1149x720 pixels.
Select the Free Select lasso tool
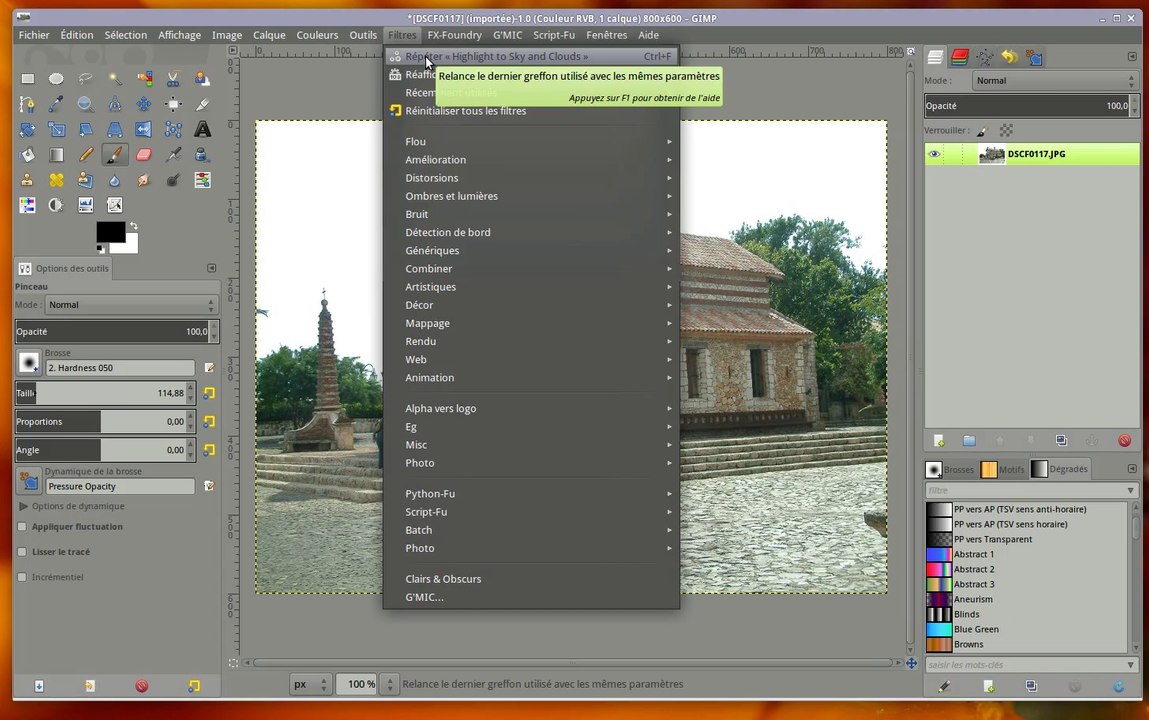pyautogui.click(x=86, y=78)
